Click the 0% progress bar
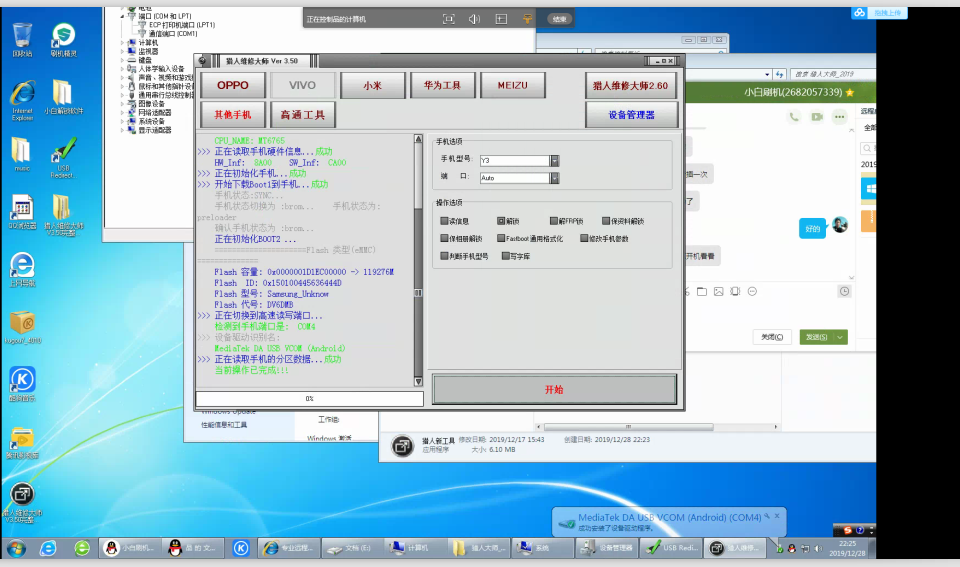 point(309,399)
